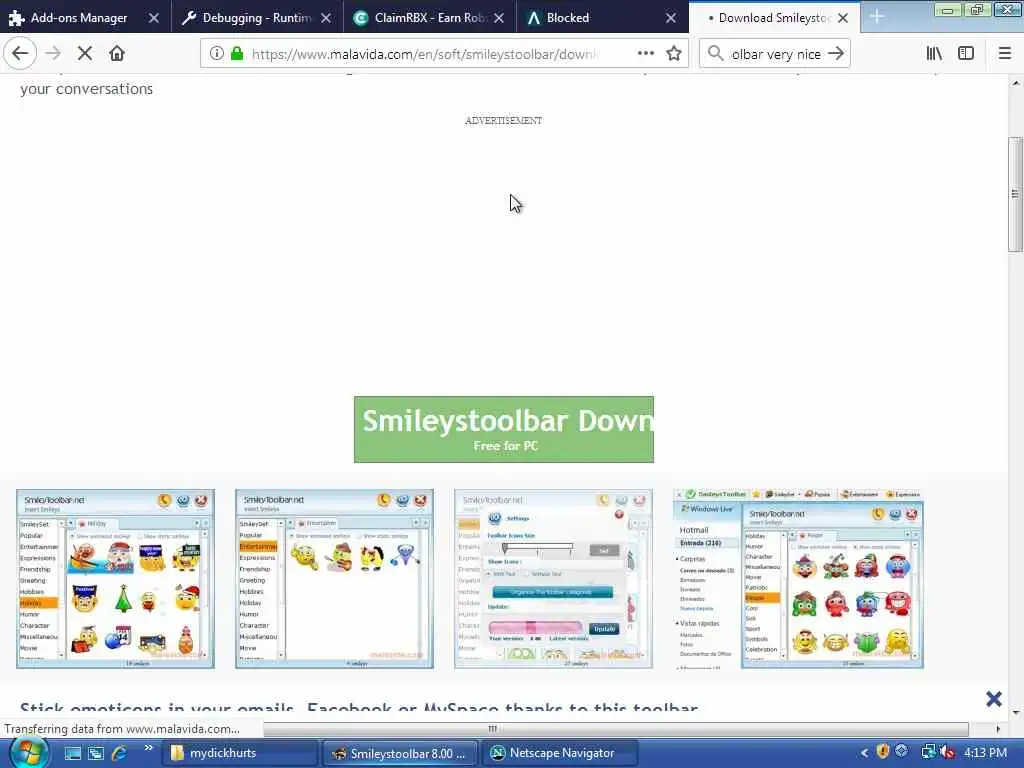The width and height of the screenshot is (1024, 768).
Task: Click the network tray icon
Action: pyautogui.click(x=927, y=752)
